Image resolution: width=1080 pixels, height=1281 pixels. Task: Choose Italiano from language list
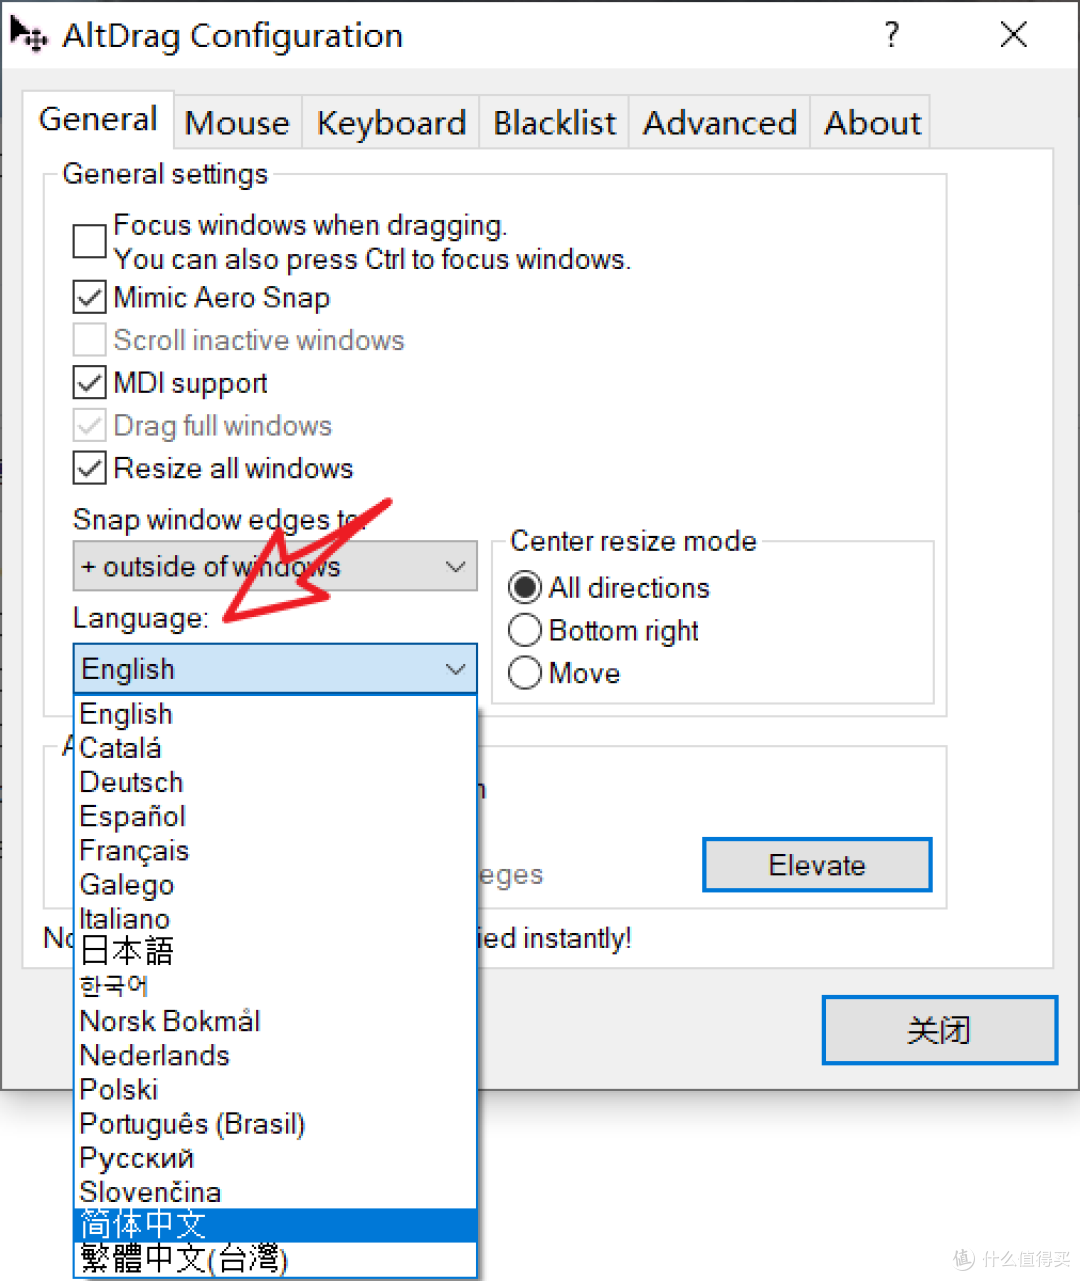[x=276, y=919]
